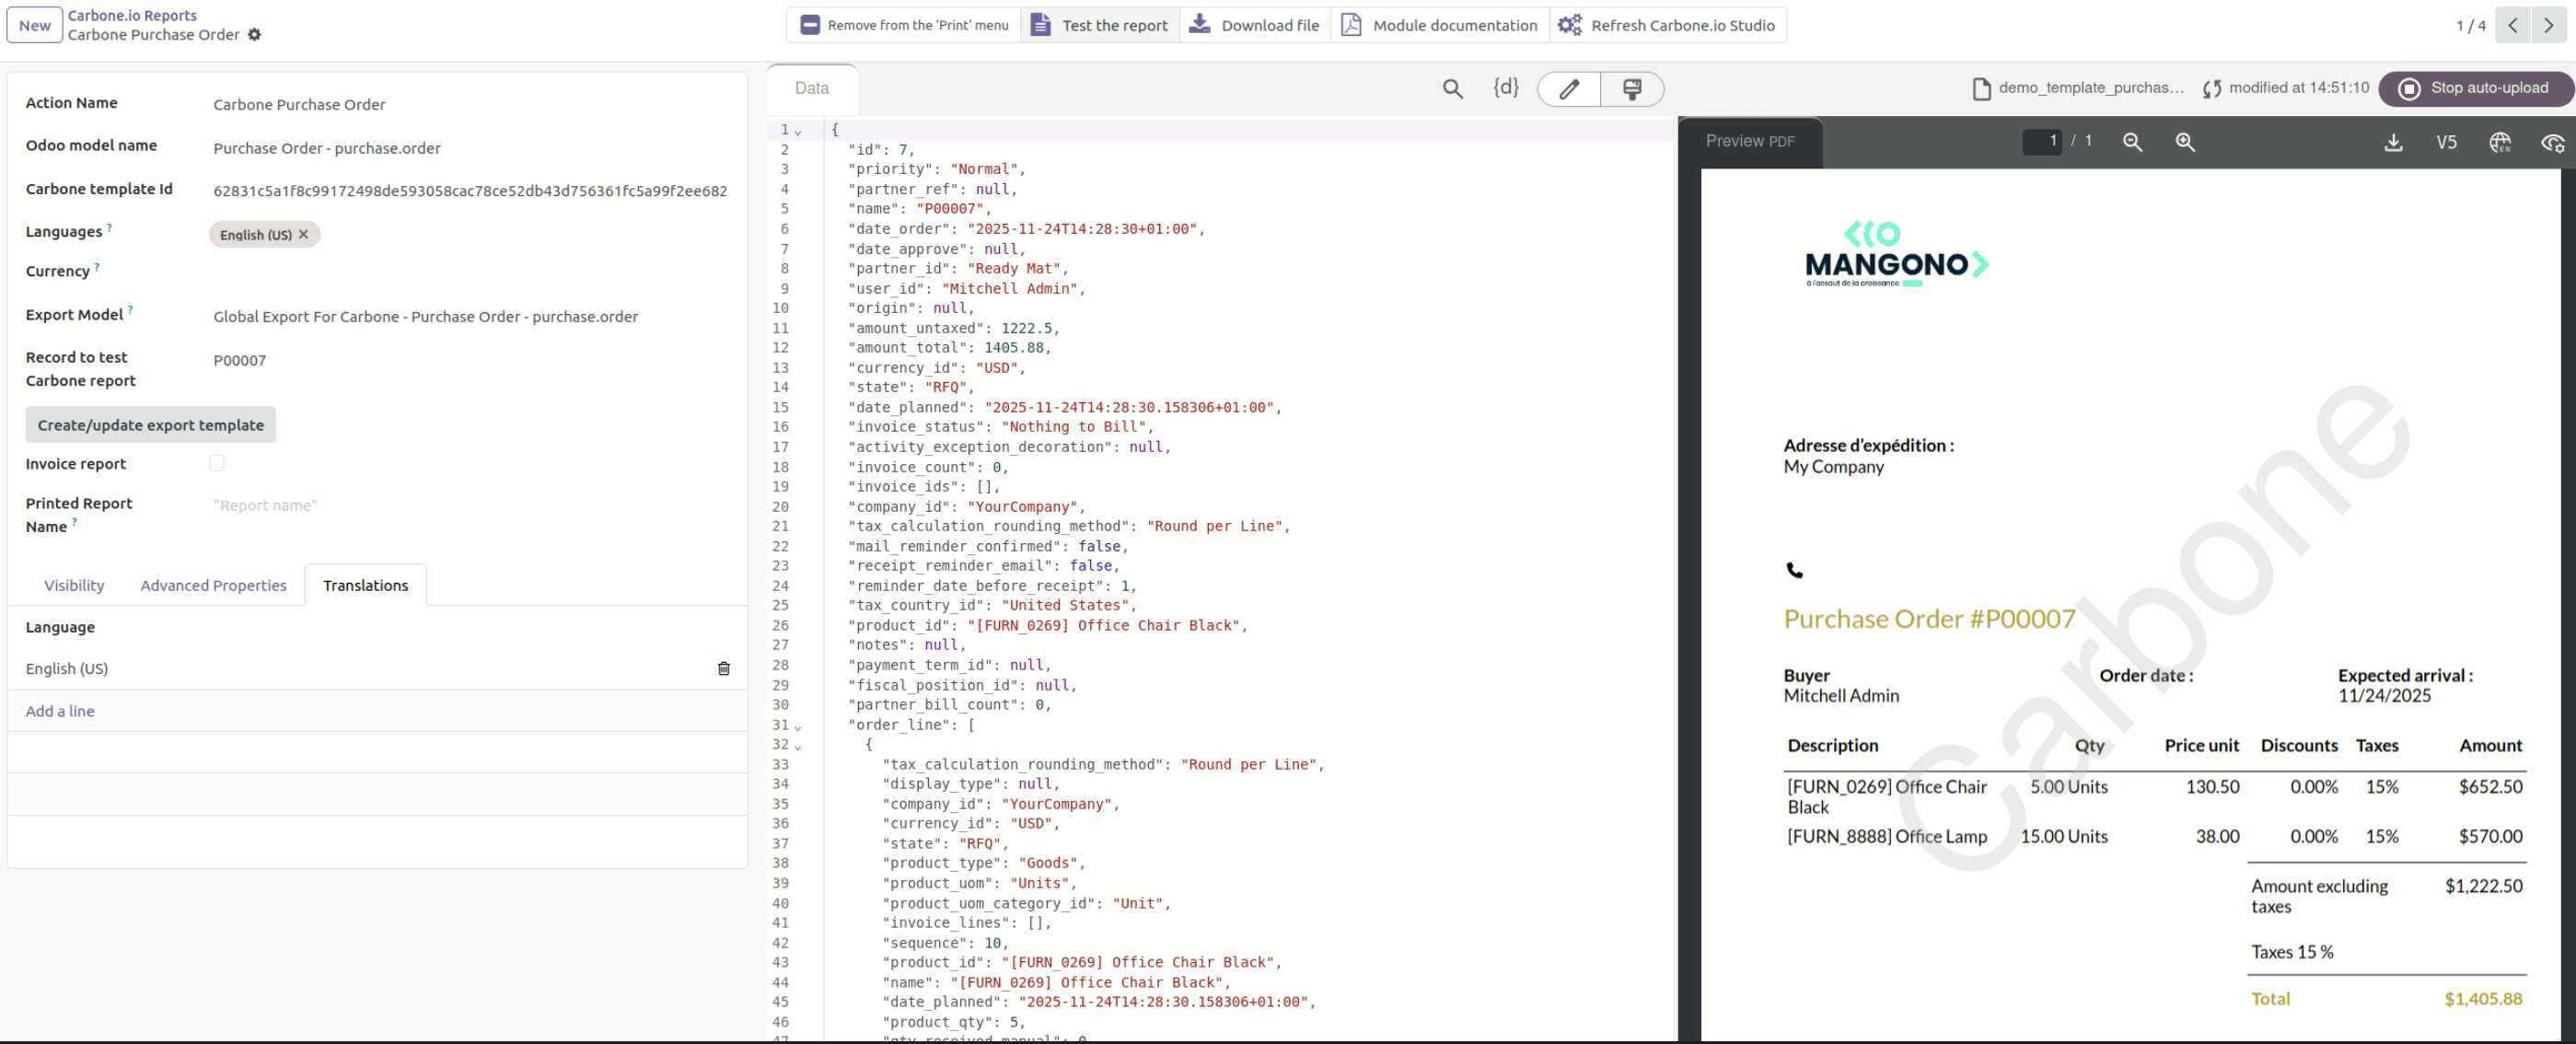Switch to the Visibility tab
The image size is (2576, 1044).
tap(74, 585)
